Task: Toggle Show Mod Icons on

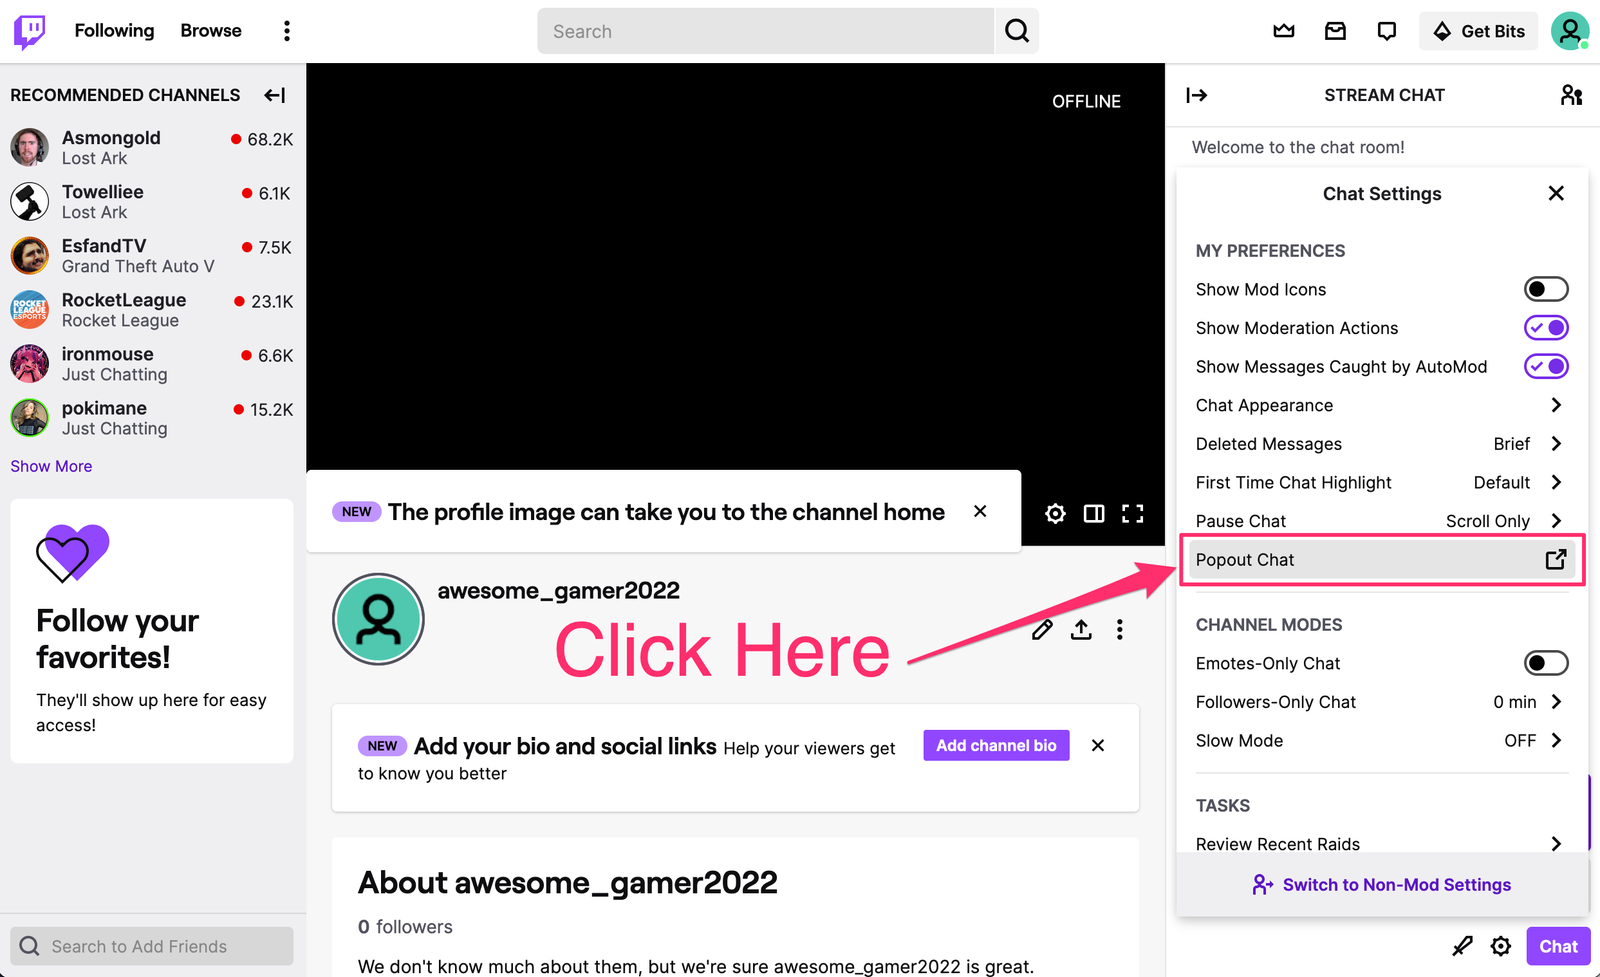Action: (x=1545, y=289)
